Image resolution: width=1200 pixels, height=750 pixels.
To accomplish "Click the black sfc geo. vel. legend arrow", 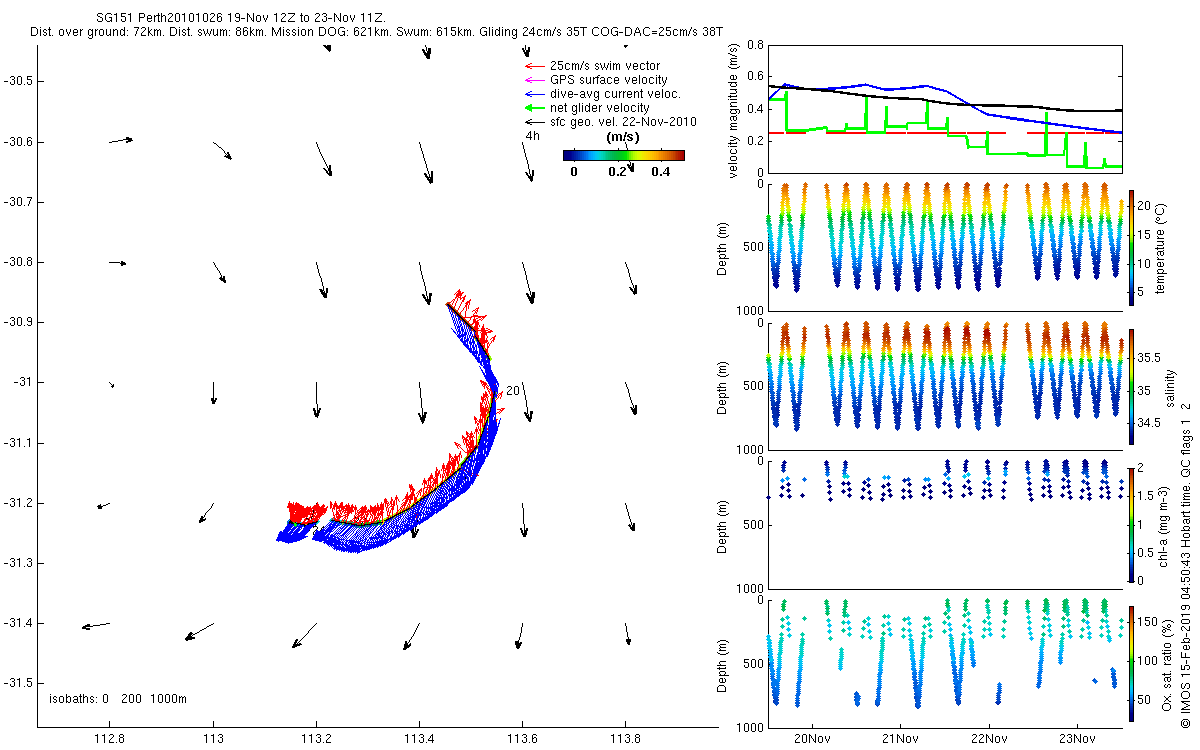I will 533,122.
